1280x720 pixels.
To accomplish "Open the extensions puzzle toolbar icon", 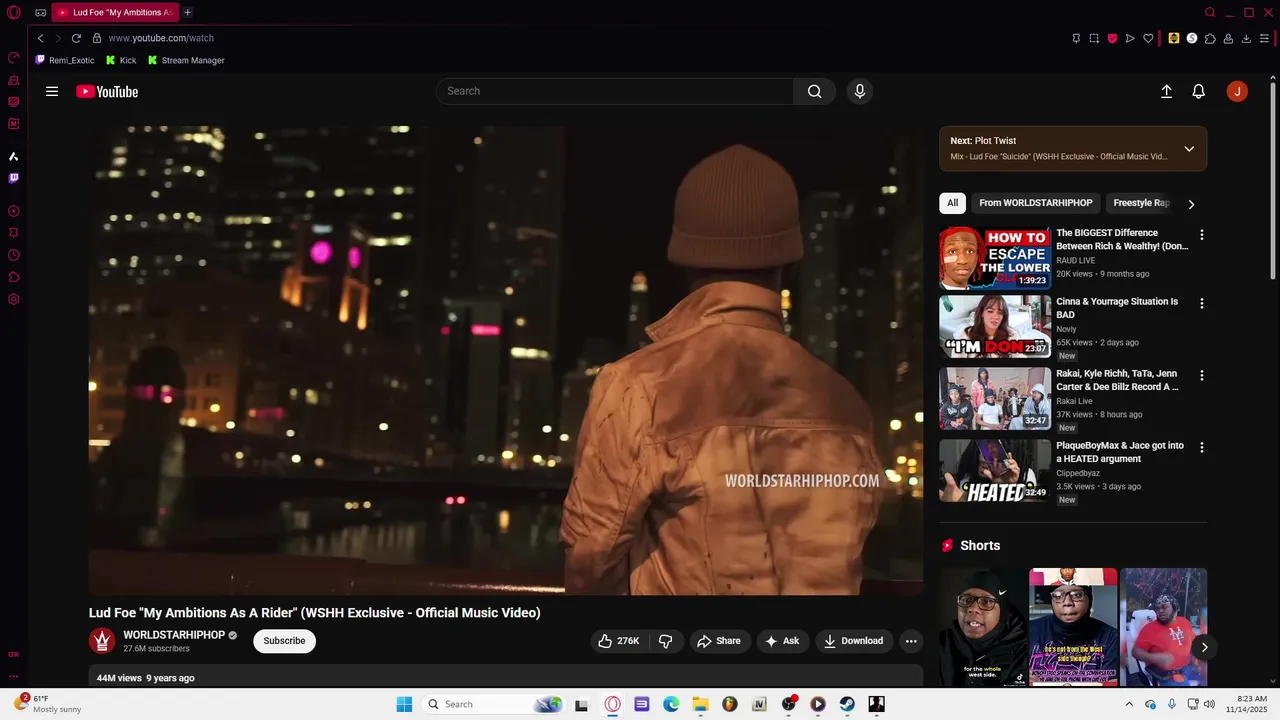I will (1210, 38).
